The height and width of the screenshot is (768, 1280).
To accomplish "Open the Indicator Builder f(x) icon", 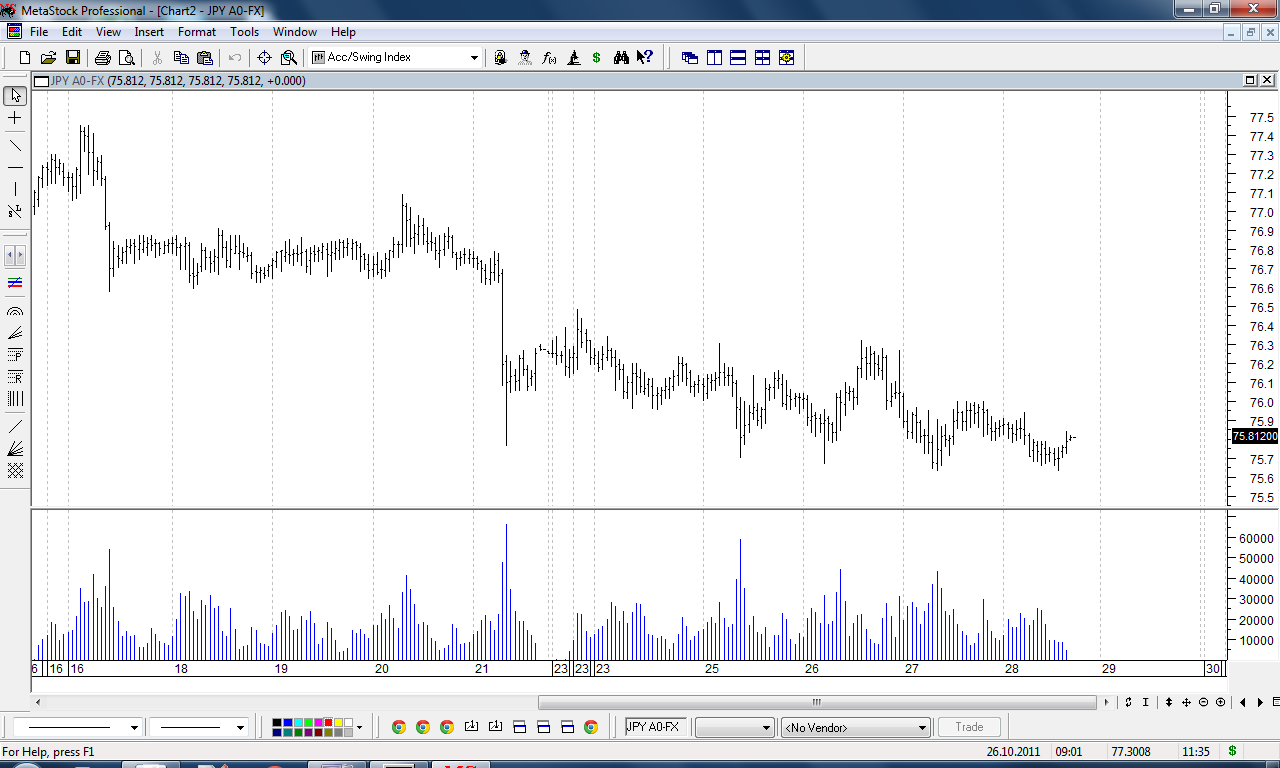I will [549, 58].
